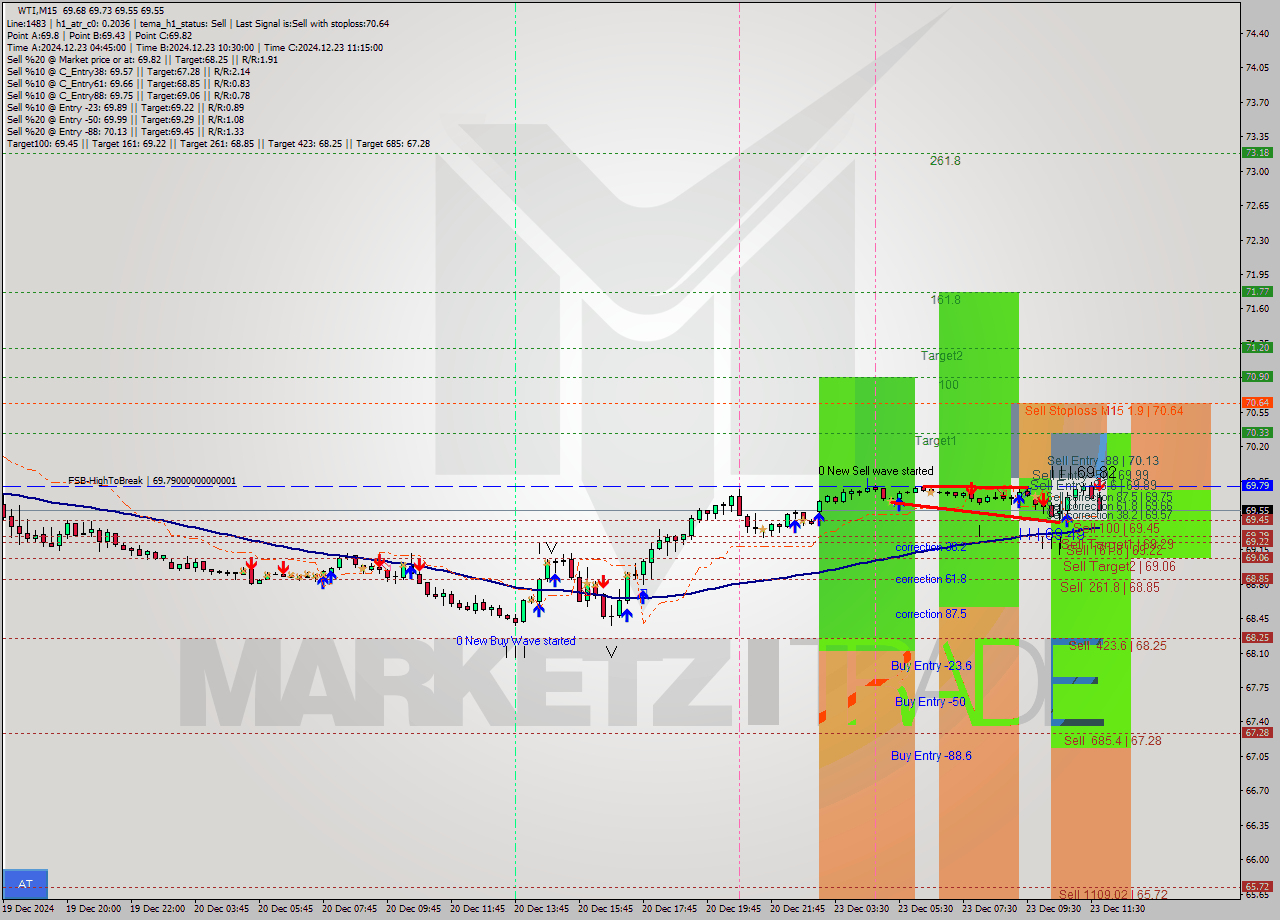Click the 'correction 61.8' label
The image size is (1280, 920).
[x=931, y=579]
